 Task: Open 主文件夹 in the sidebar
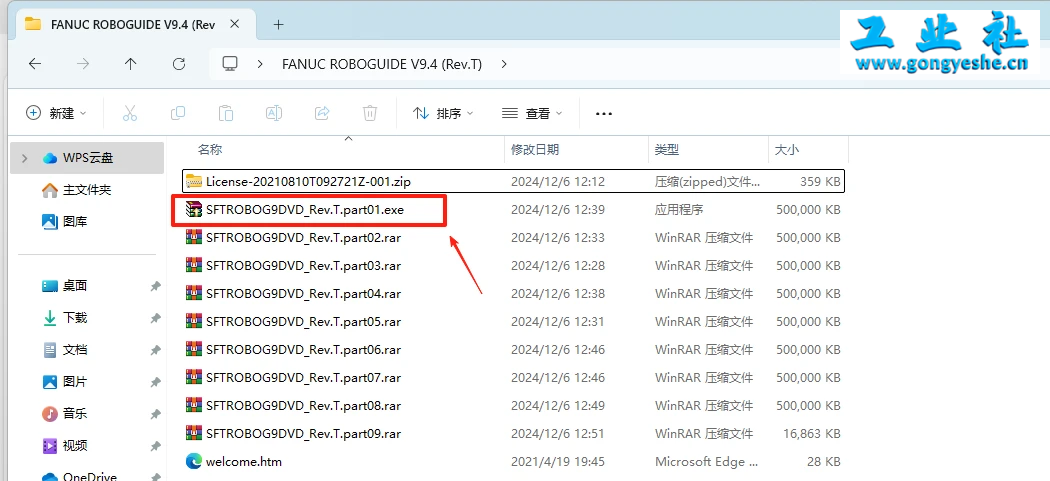tap(88, 190)
